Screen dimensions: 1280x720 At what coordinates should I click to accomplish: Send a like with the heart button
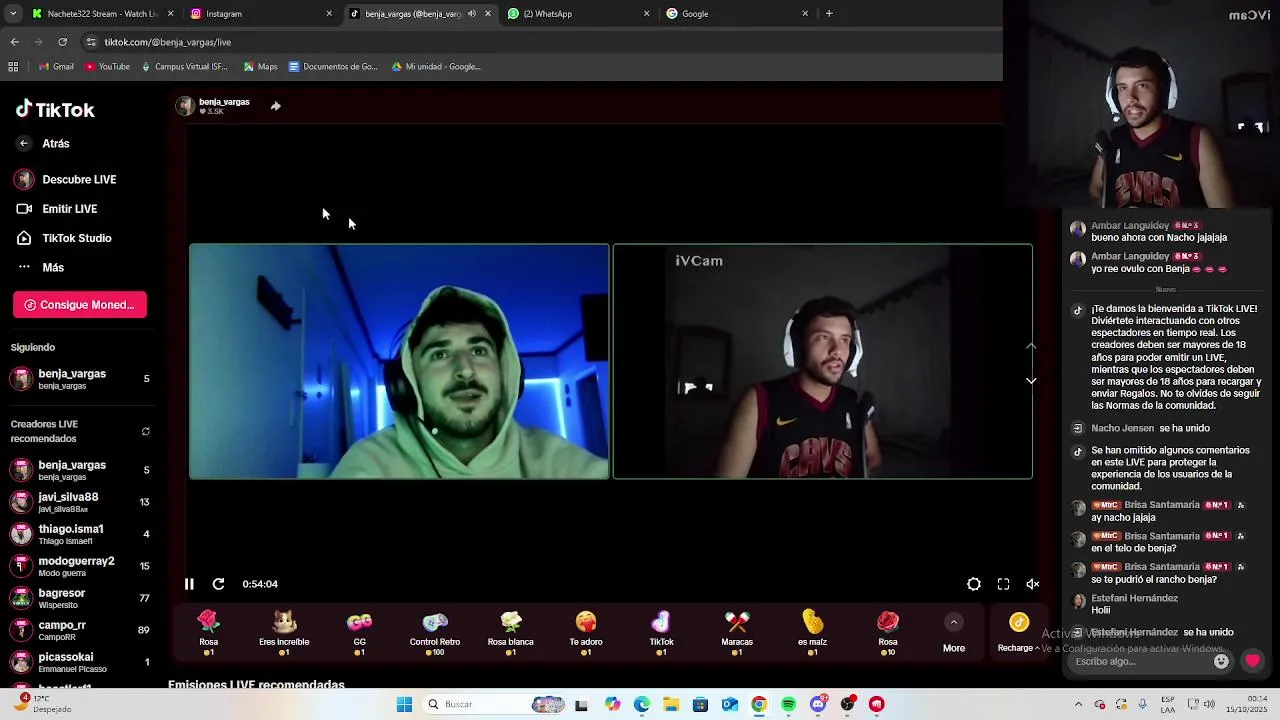coord(1252,661)
